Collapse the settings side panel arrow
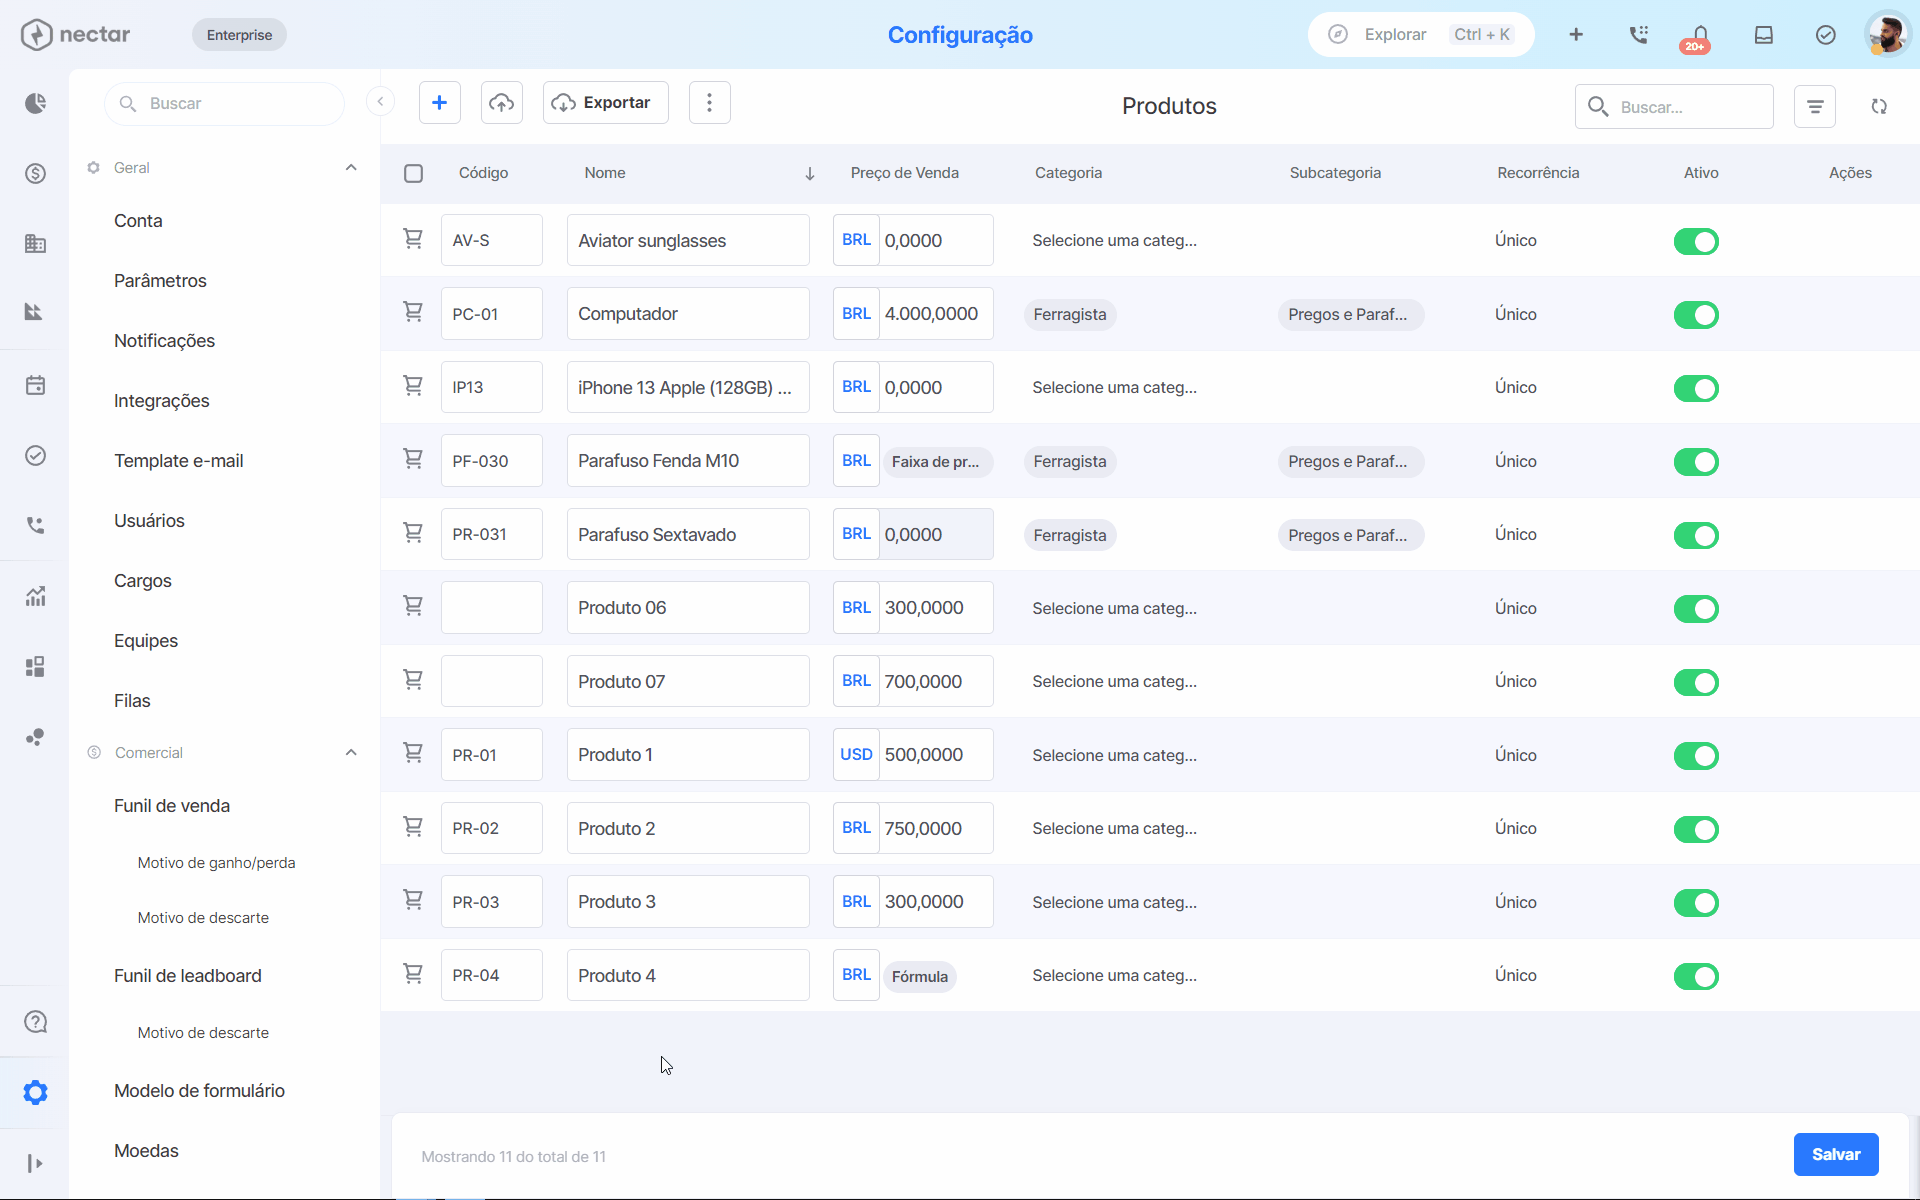Screen dimensions: 1920x1200 click(x=380, y=101)
